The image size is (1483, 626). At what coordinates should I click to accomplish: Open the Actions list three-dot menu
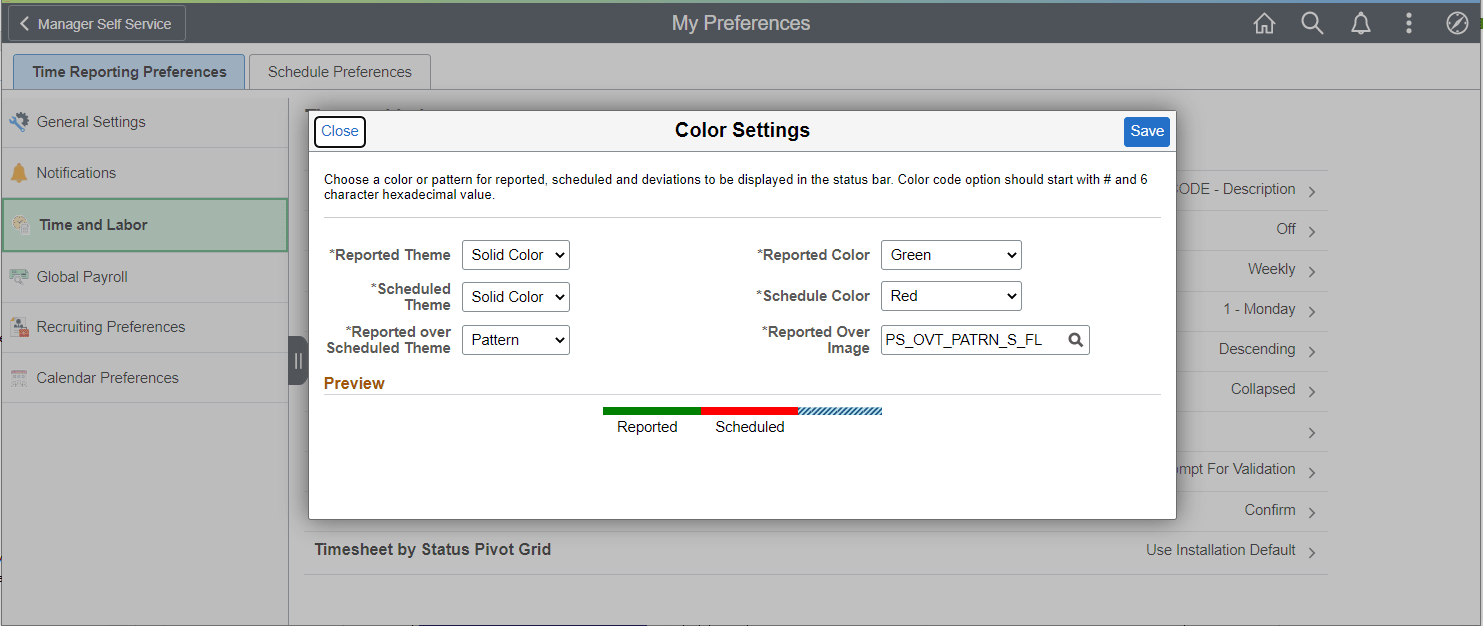[x=1409, y=22]
